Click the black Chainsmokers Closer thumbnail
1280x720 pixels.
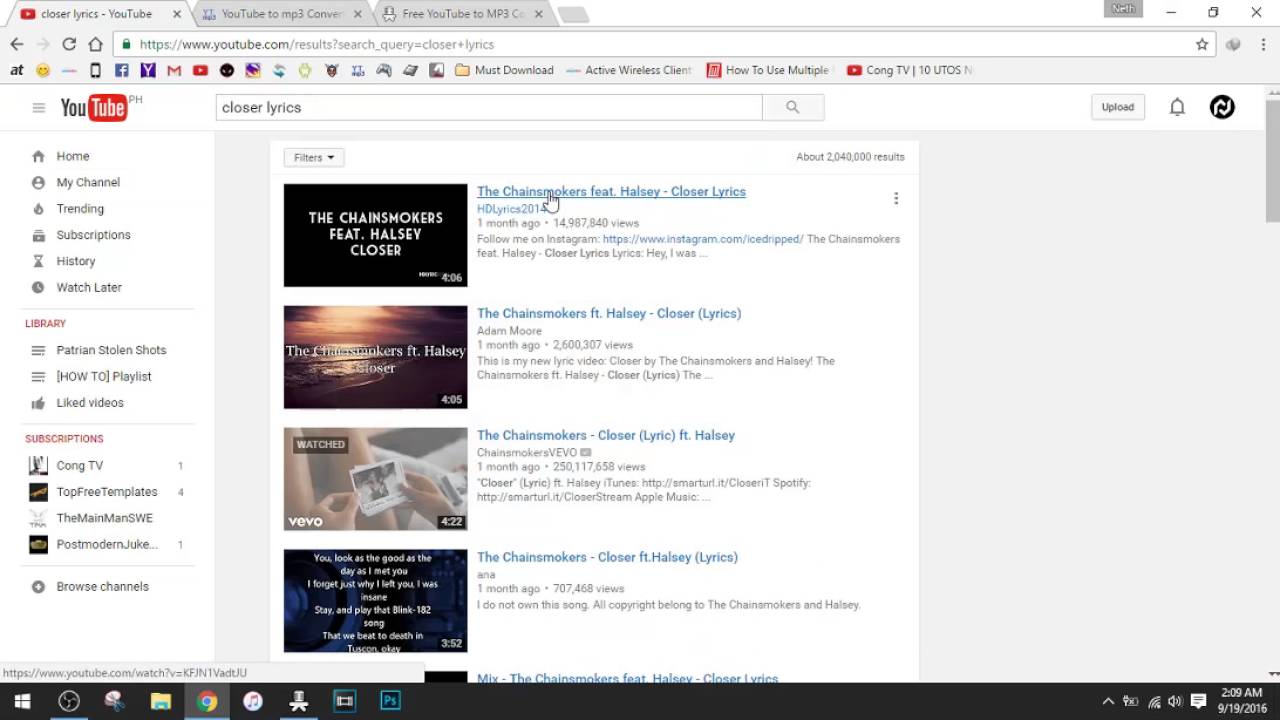pos(375,235)
